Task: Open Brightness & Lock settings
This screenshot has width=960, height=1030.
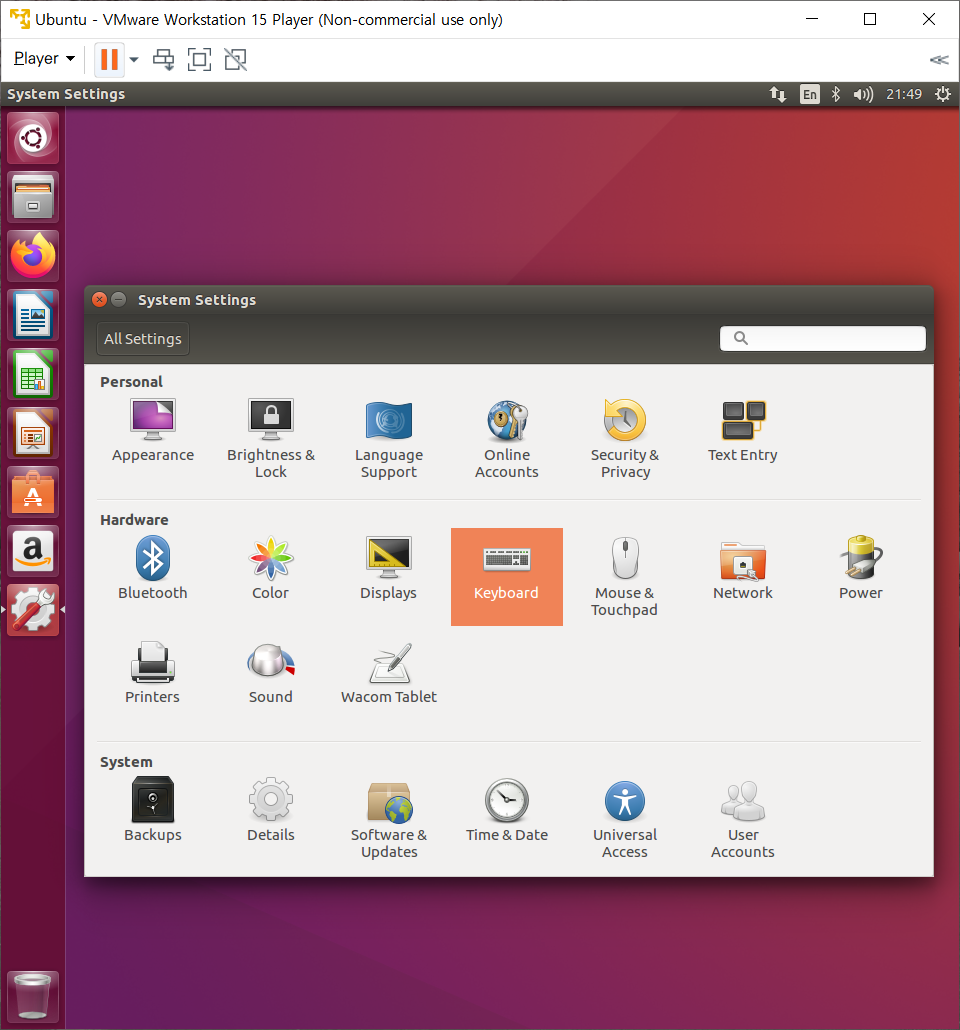Action: [271, 438]
